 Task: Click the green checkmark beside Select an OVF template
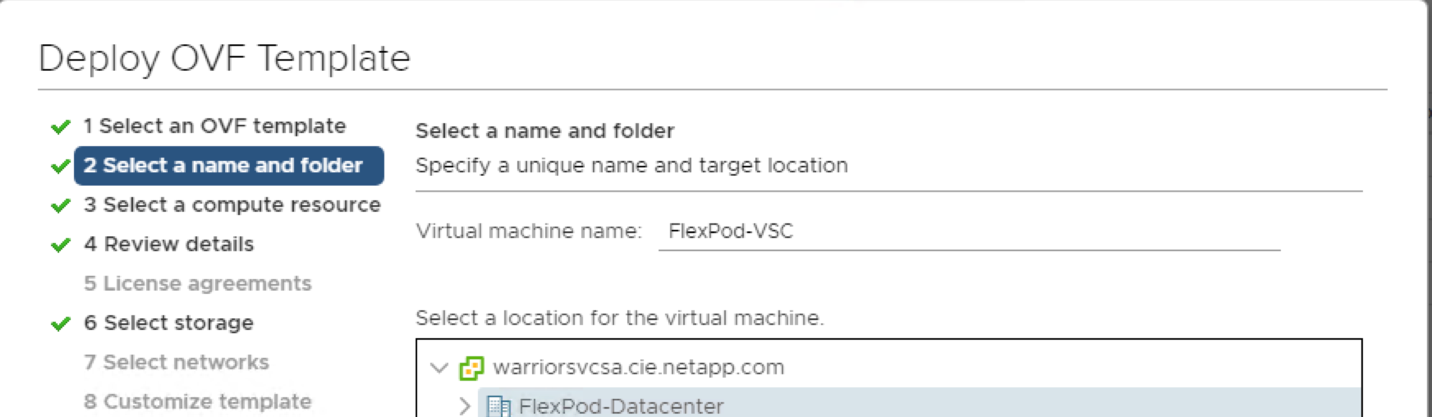click(61, 127)
